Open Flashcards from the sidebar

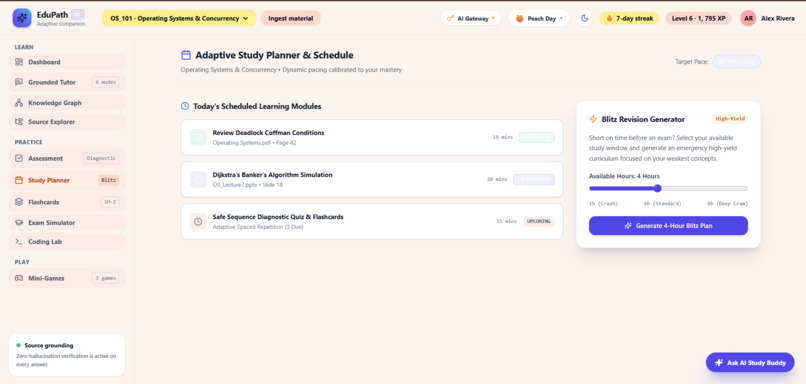[67, 203]
